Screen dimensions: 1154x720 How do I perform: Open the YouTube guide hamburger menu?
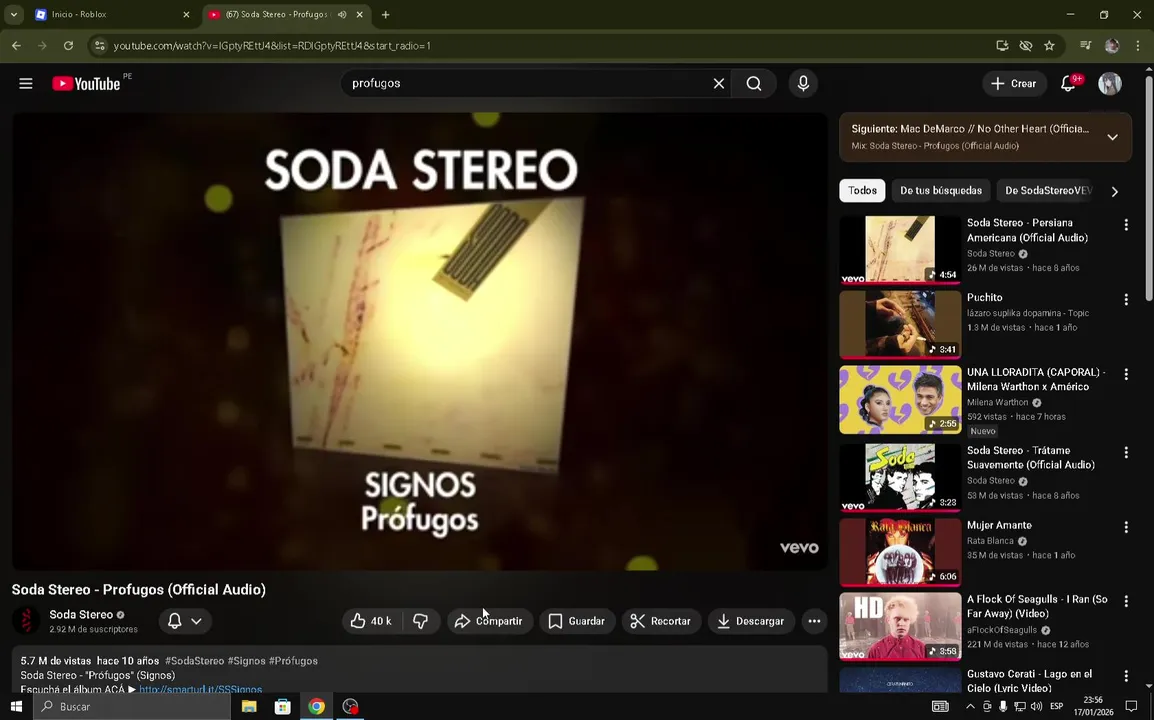(26, 83)
